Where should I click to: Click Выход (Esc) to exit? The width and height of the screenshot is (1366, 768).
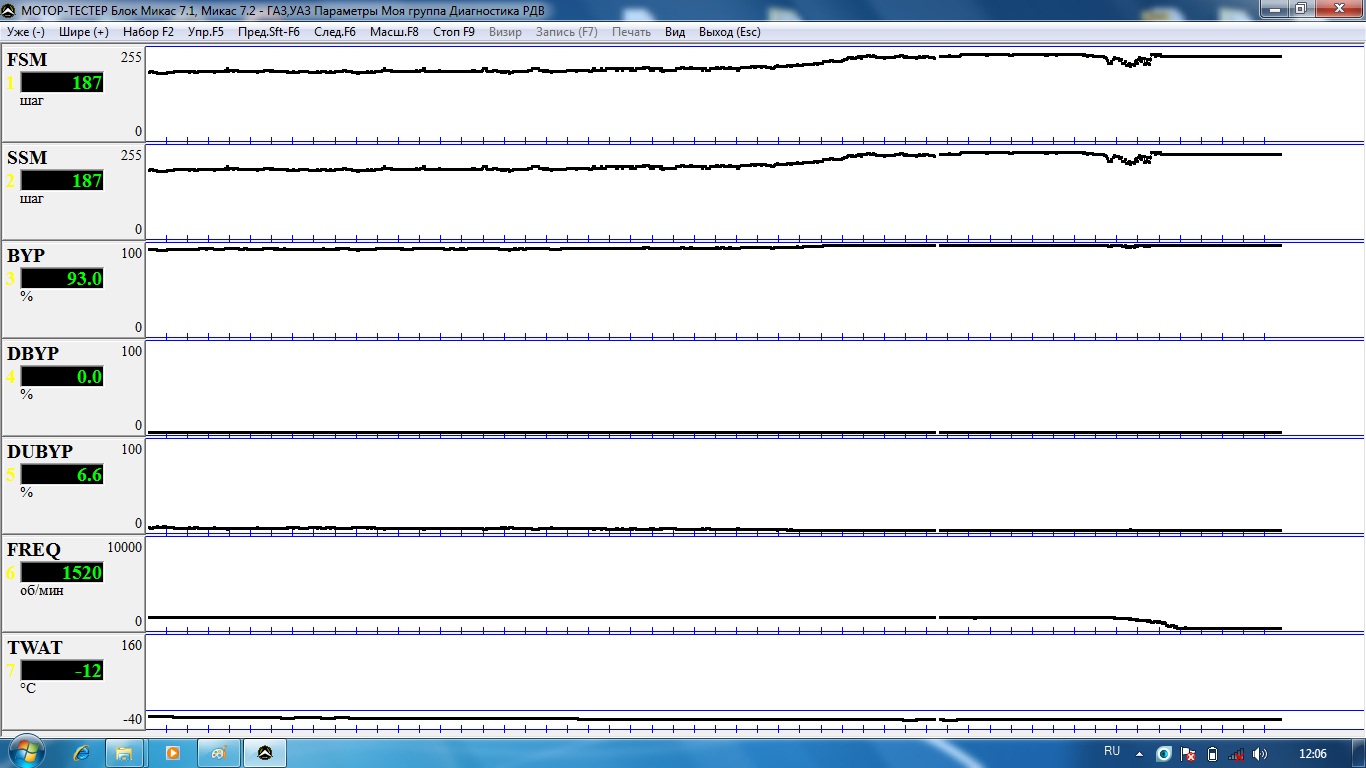tap(730, 32)
